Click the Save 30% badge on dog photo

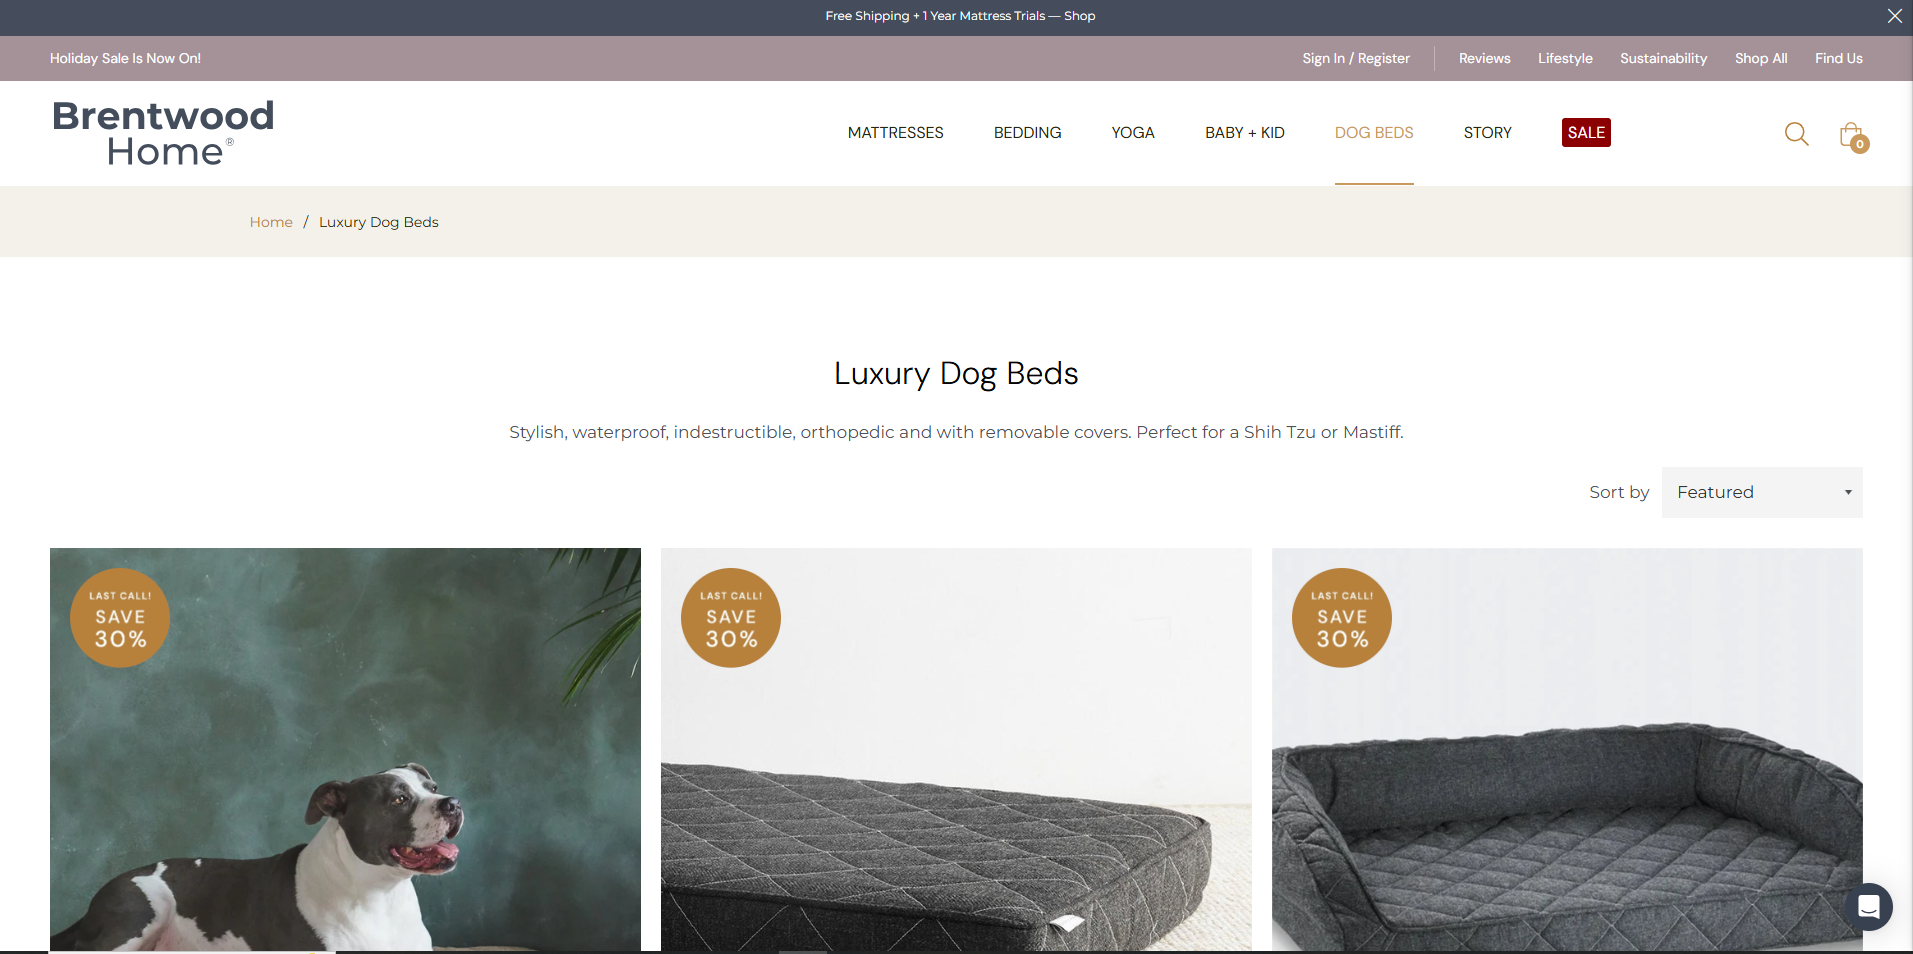pyautogui.click(x=120, y=618)
